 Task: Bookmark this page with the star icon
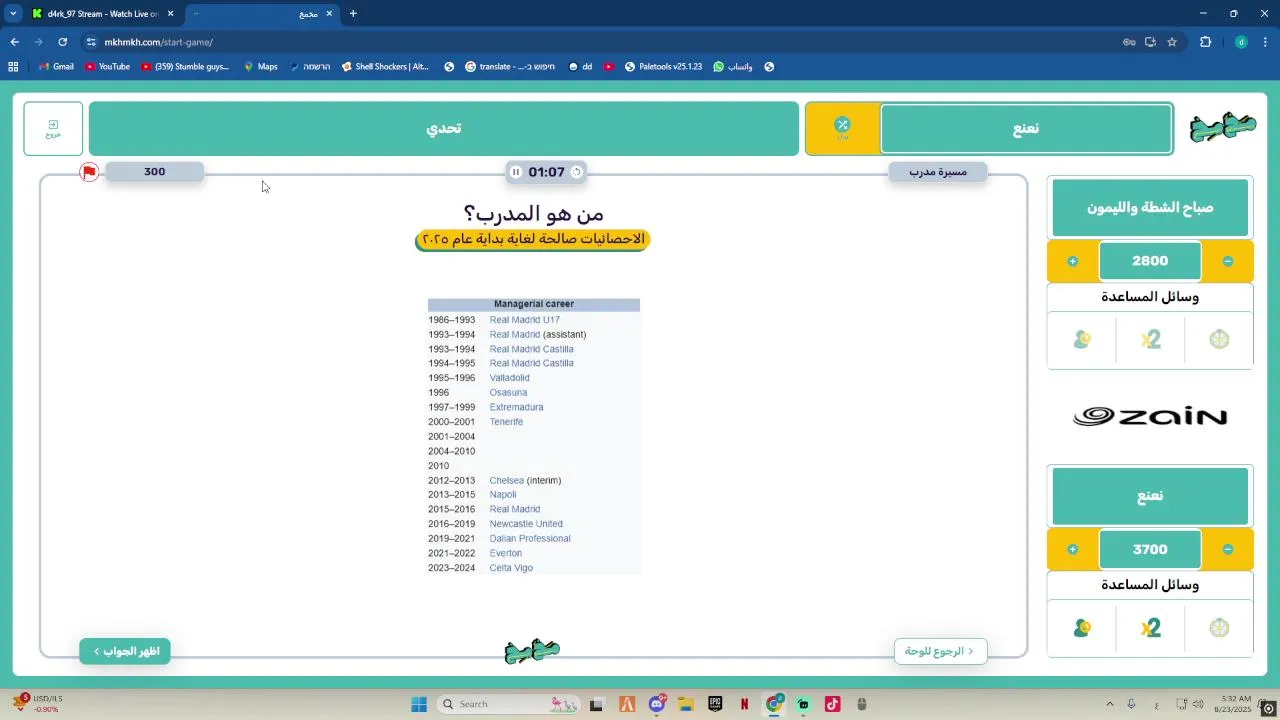(x=1172, y=42)
